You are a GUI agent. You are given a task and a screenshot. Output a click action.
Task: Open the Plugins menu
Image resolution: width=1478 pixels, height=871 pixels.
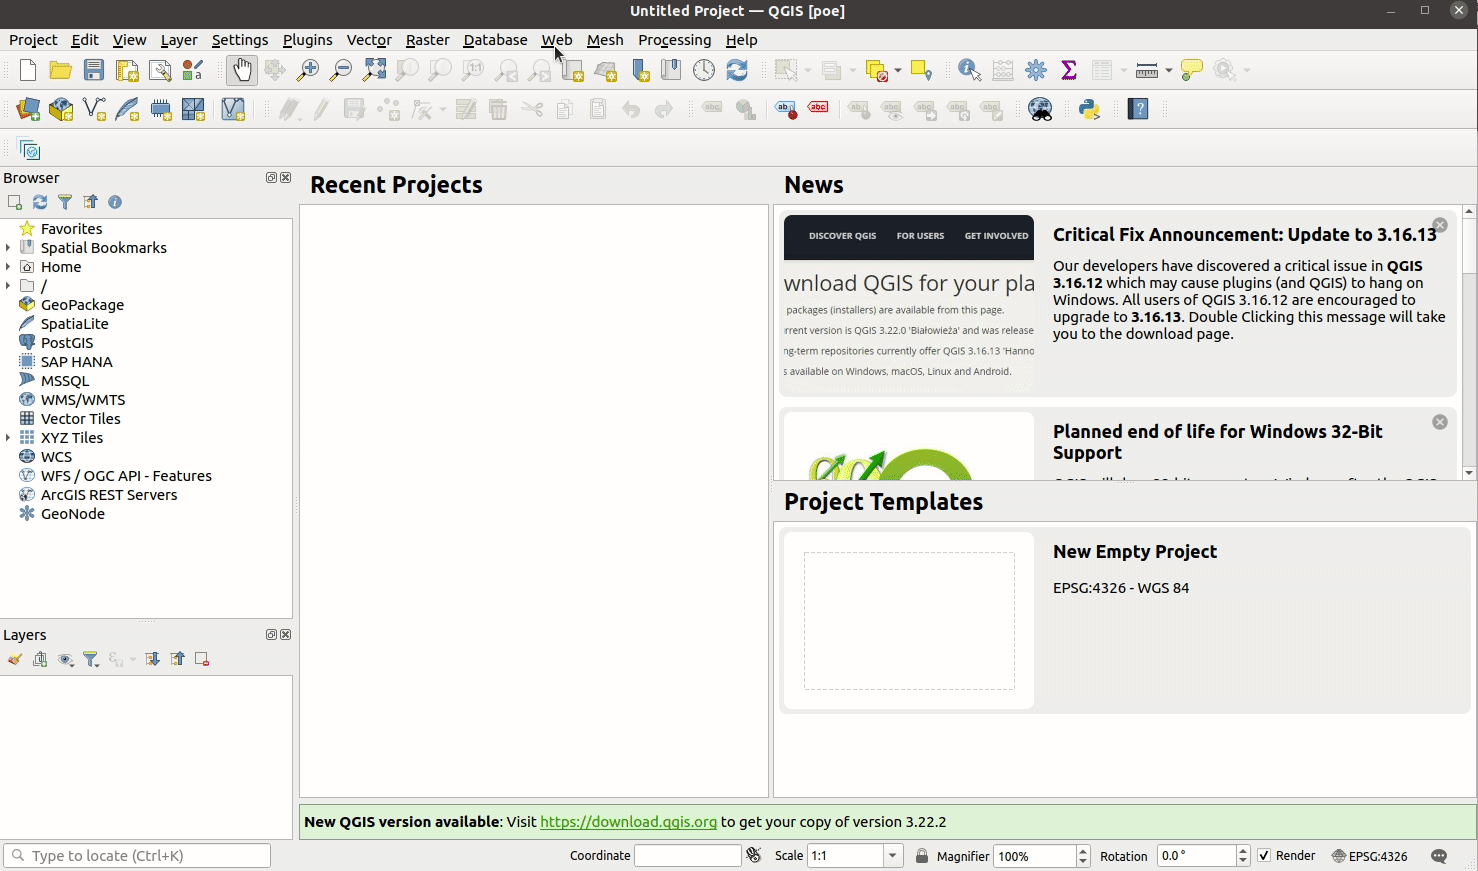click(307, 40)
